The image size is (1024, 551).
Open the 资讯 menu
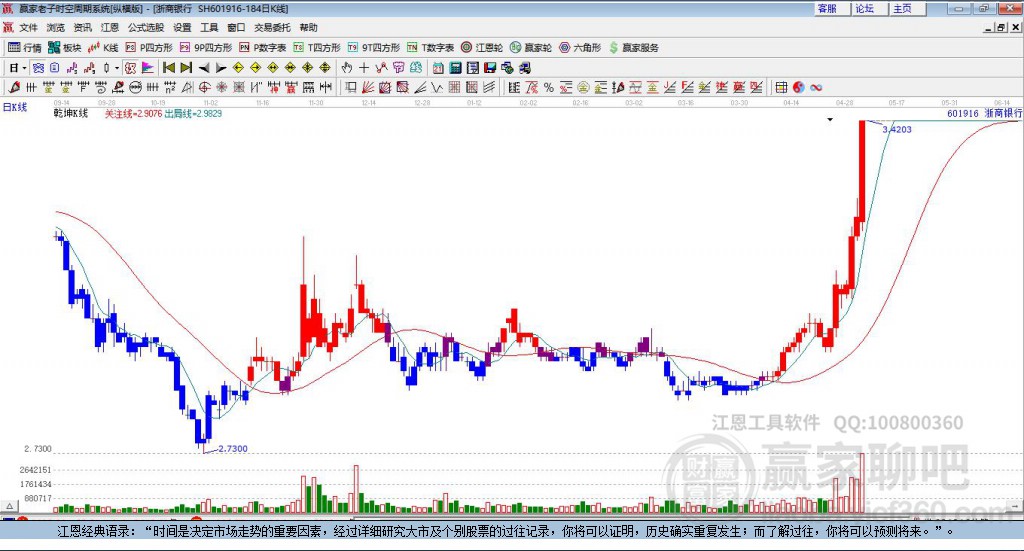pos(83,27)
